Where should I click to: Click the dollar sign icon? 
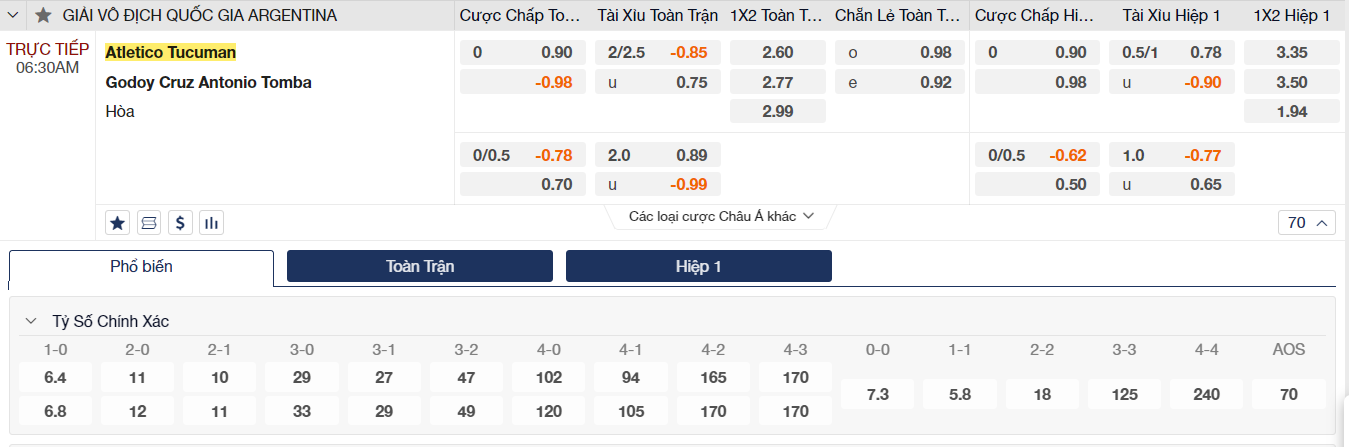pyautogui.click(x=180, y=222)
